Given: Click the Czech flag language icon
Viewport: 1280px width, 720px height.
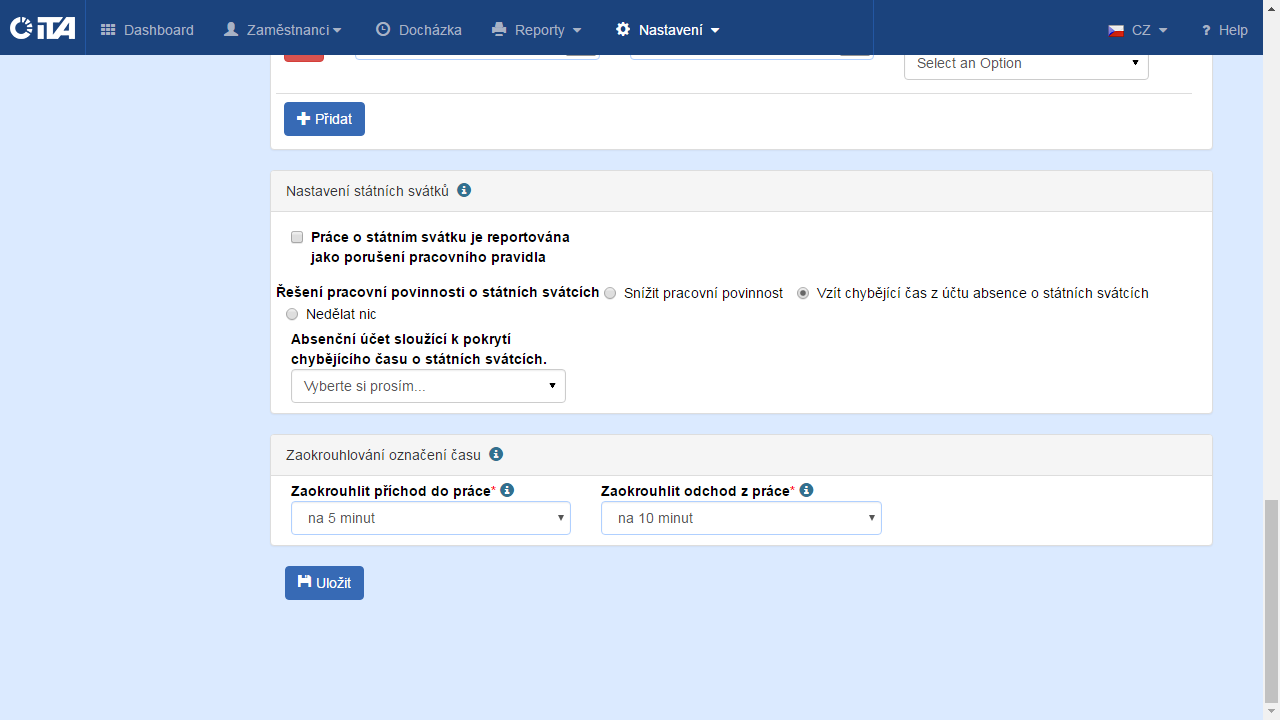Looking at the screenshot, I should [x=1116, y=30].
